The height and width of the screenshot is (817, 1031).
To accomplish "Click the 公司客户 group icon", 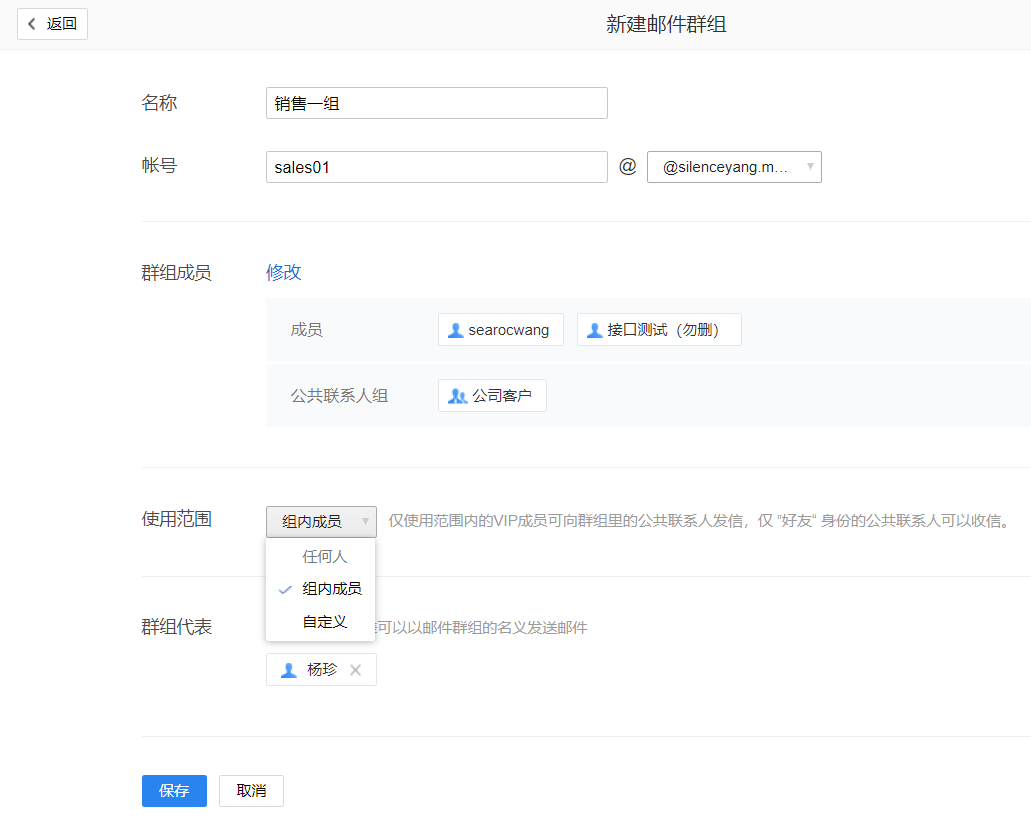I will click(458, 396).
